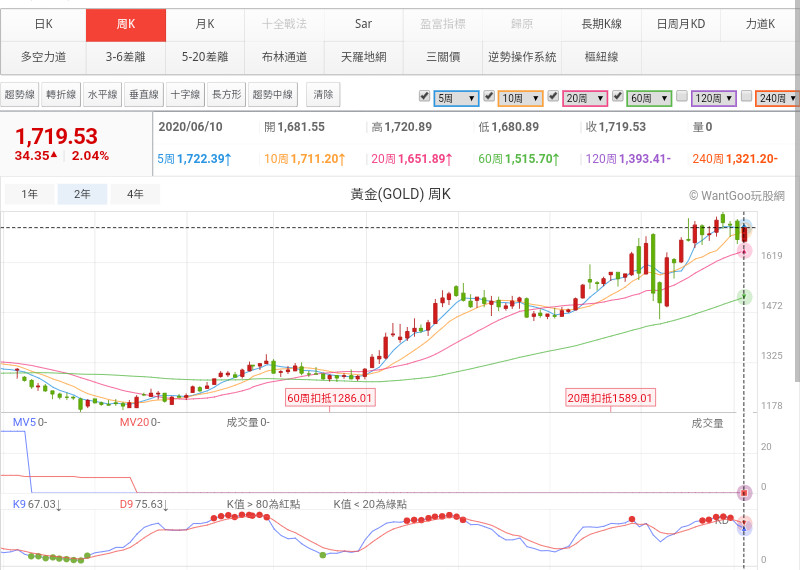The width and height of the screenshot is (800, 570).
Task: Enable the 120周 moving average checkbox
Action: coord(681,96)
